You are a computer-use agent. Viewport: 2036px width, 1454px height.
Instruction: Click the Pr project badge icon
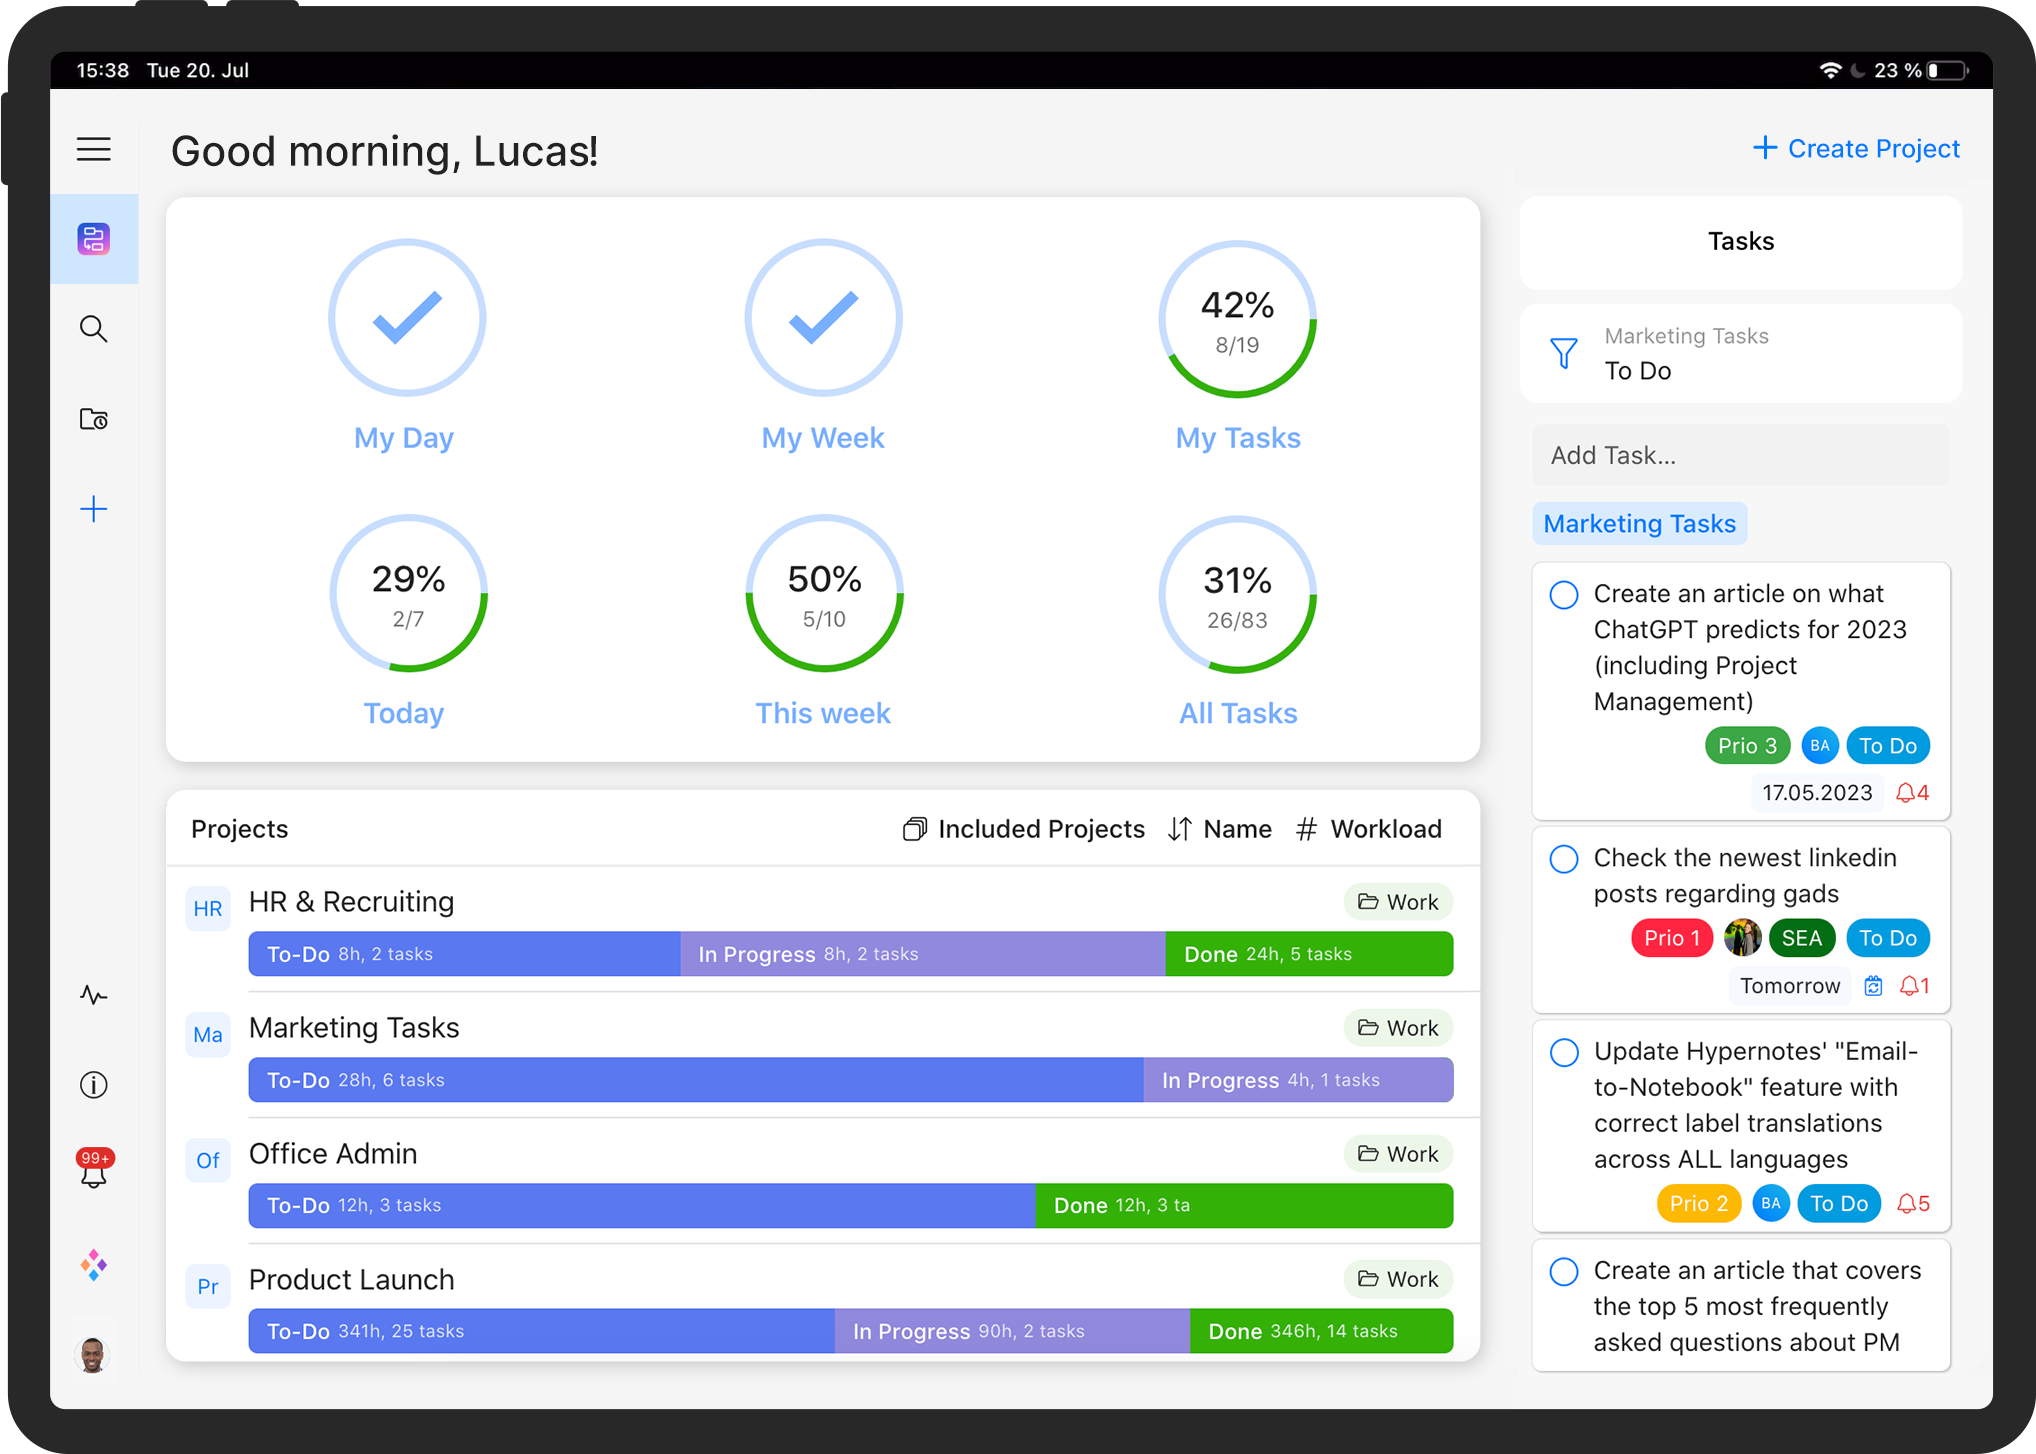[208, 1287]
